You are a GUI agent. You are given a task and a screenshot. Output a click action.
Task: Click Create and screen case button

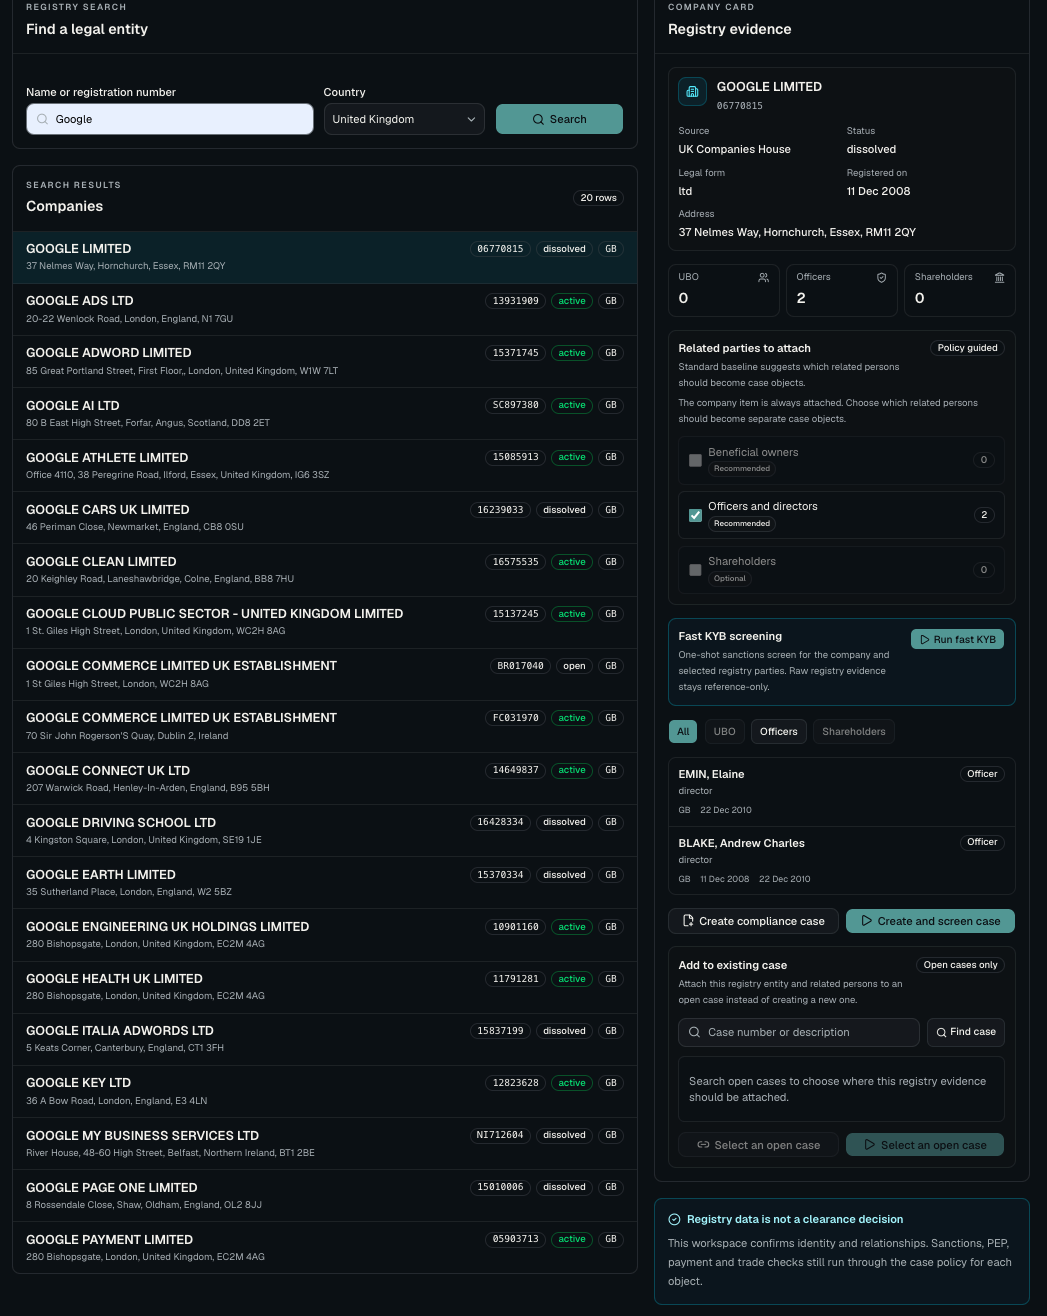[930, 921]
